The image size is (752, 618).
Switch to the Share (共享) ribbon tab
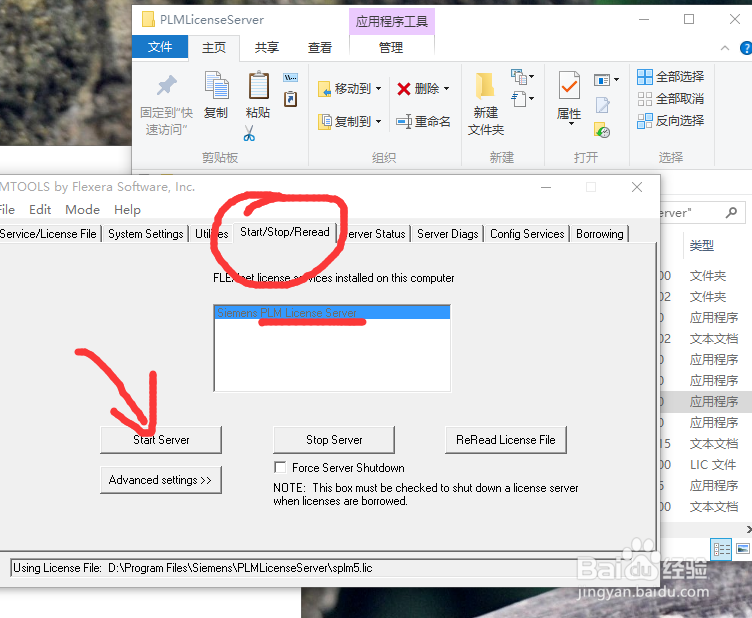pyautogui.click(x=267, y=47)
